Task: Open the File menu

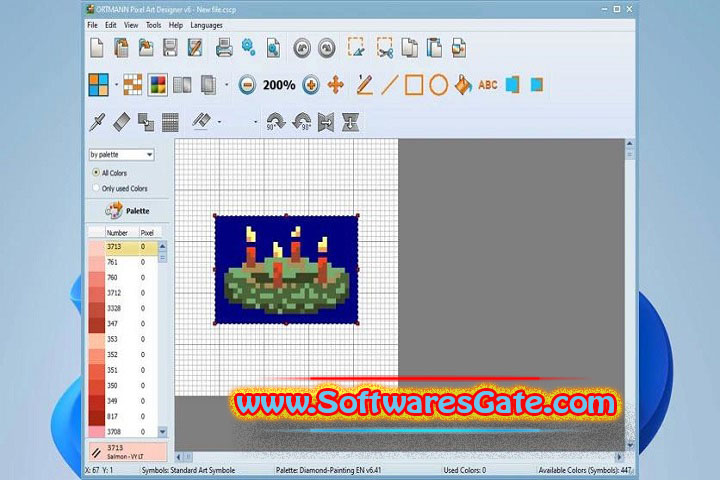Action: (92, 25)
